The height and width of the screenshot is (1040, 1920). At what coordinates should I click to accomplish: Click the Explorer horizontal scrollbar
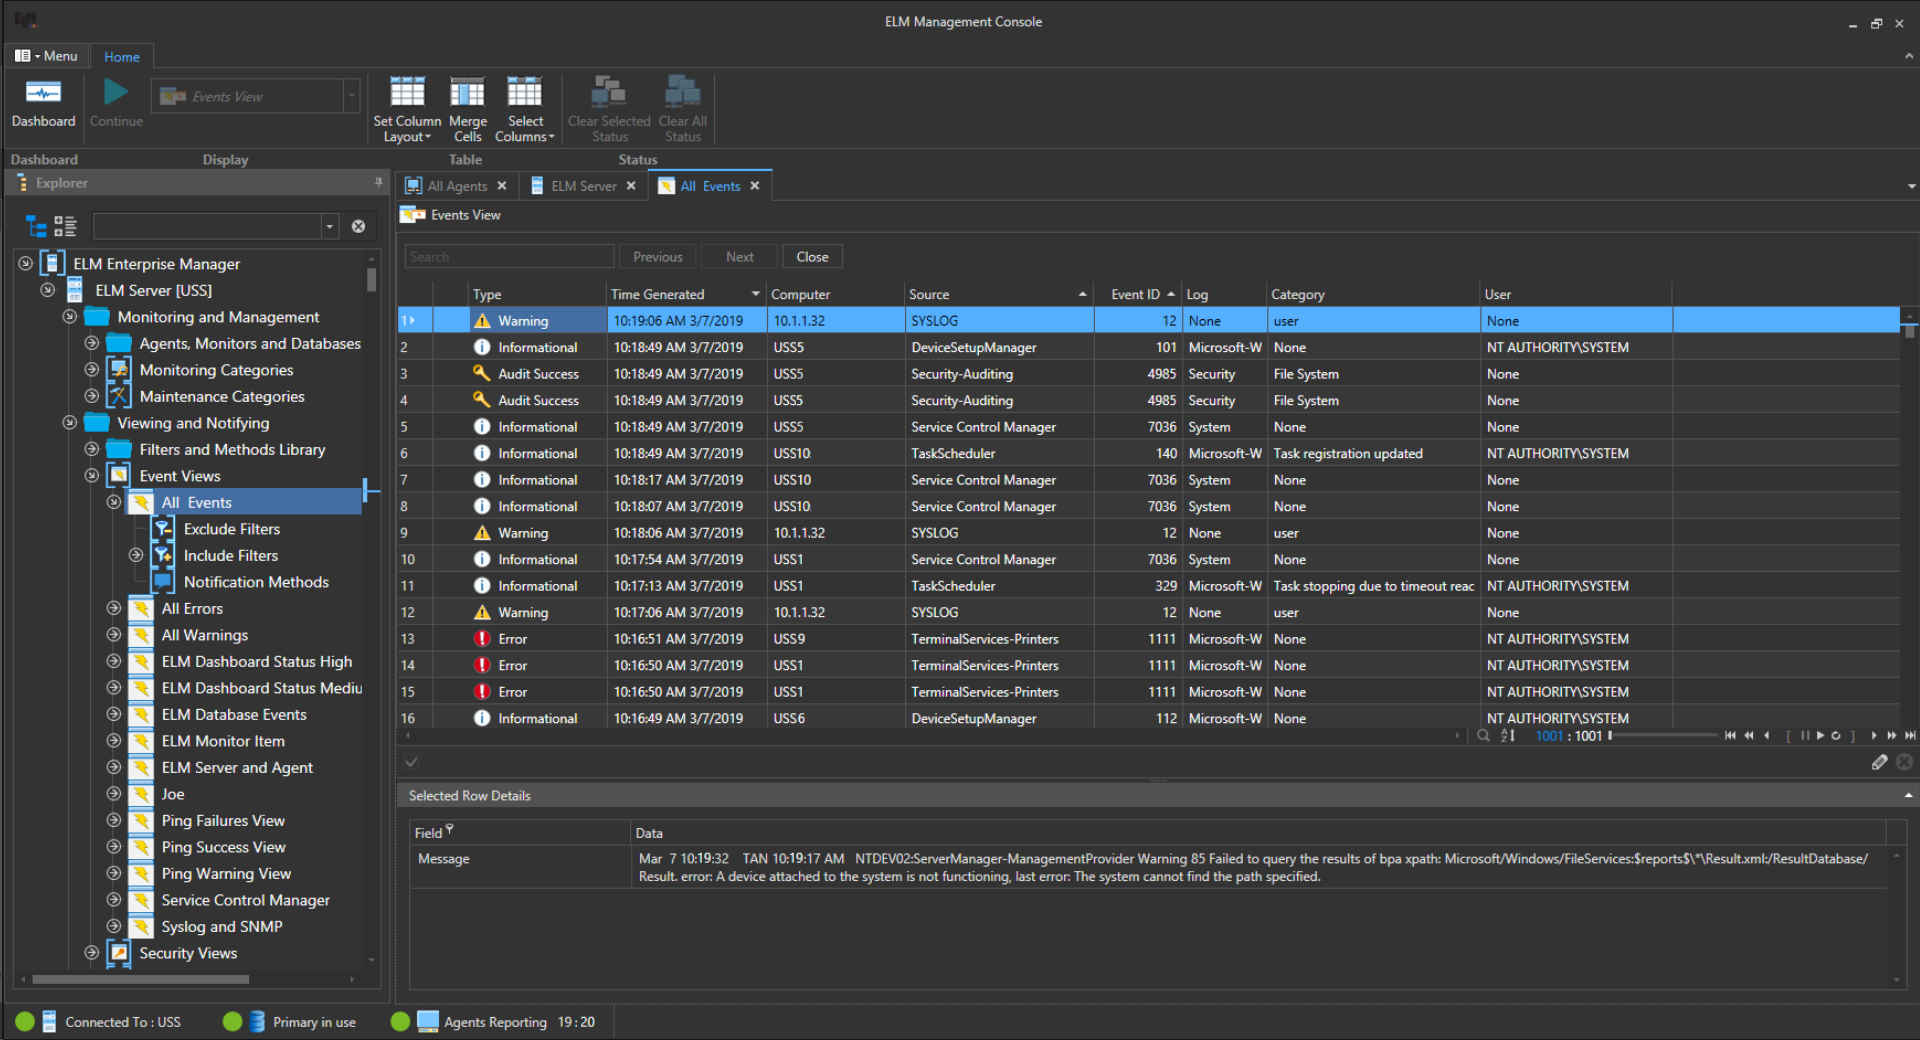tap(141, 980)
